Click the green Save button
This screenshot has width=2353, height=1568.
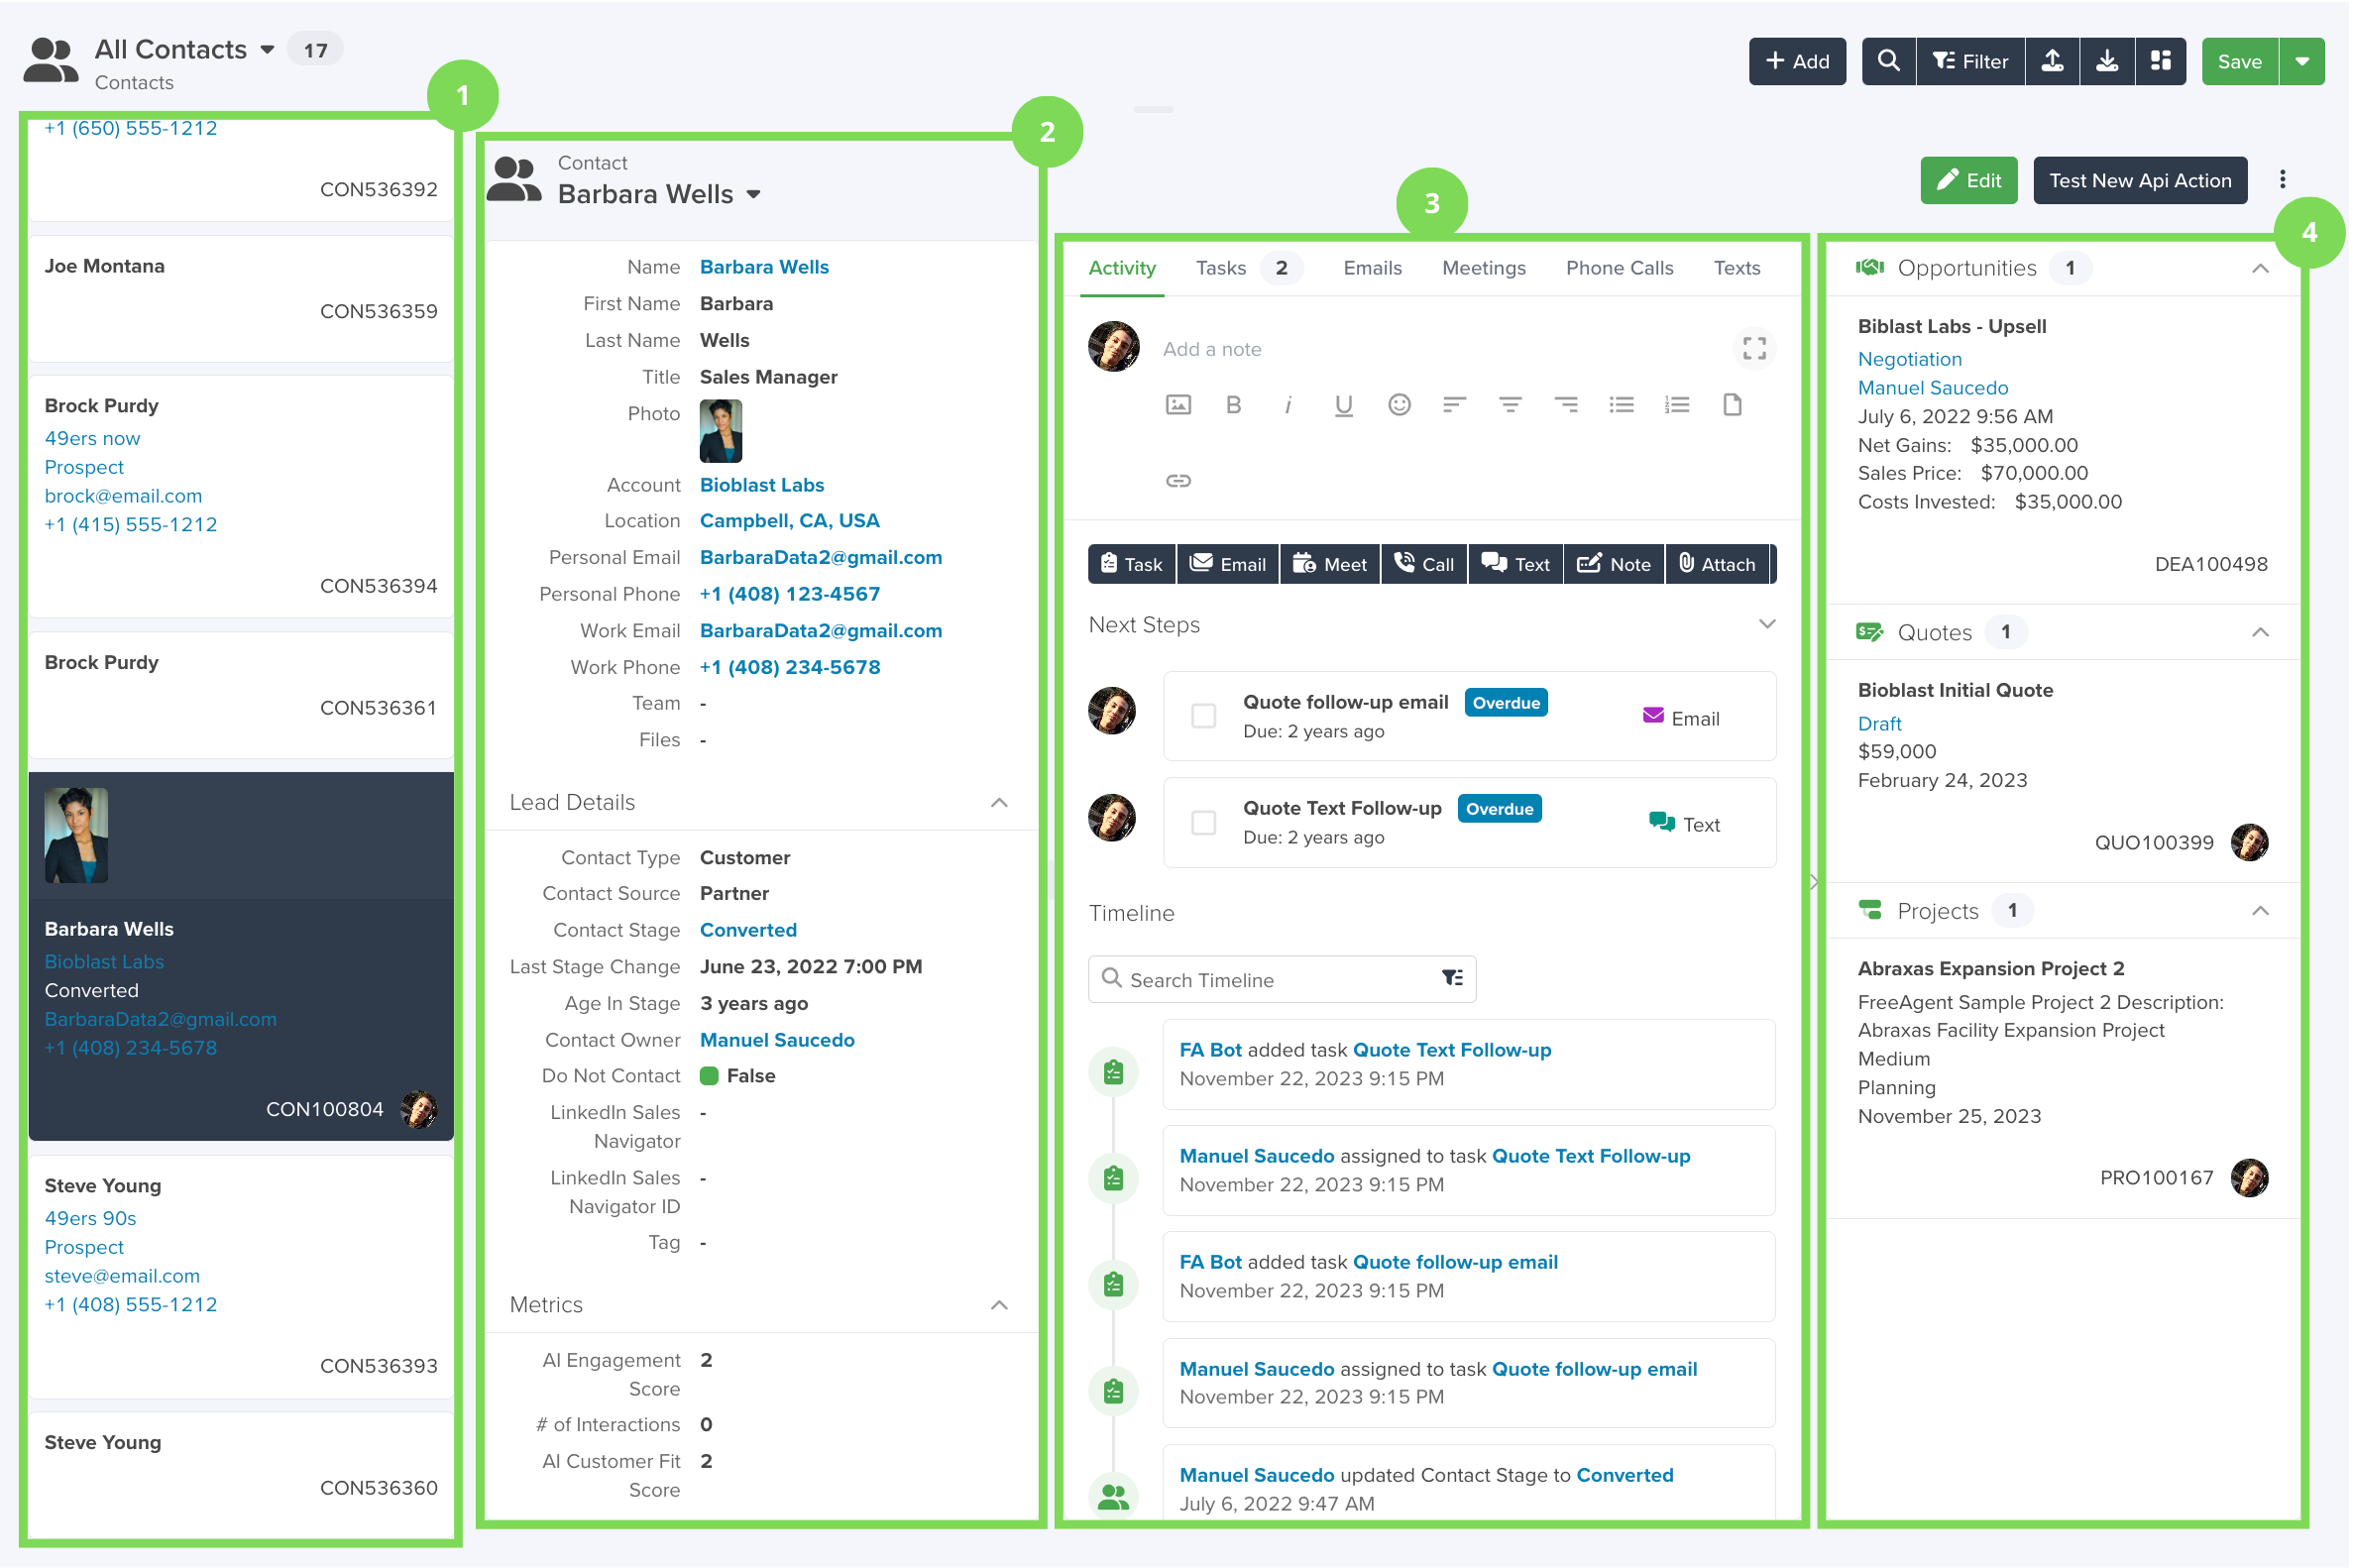pos(2238,61)
